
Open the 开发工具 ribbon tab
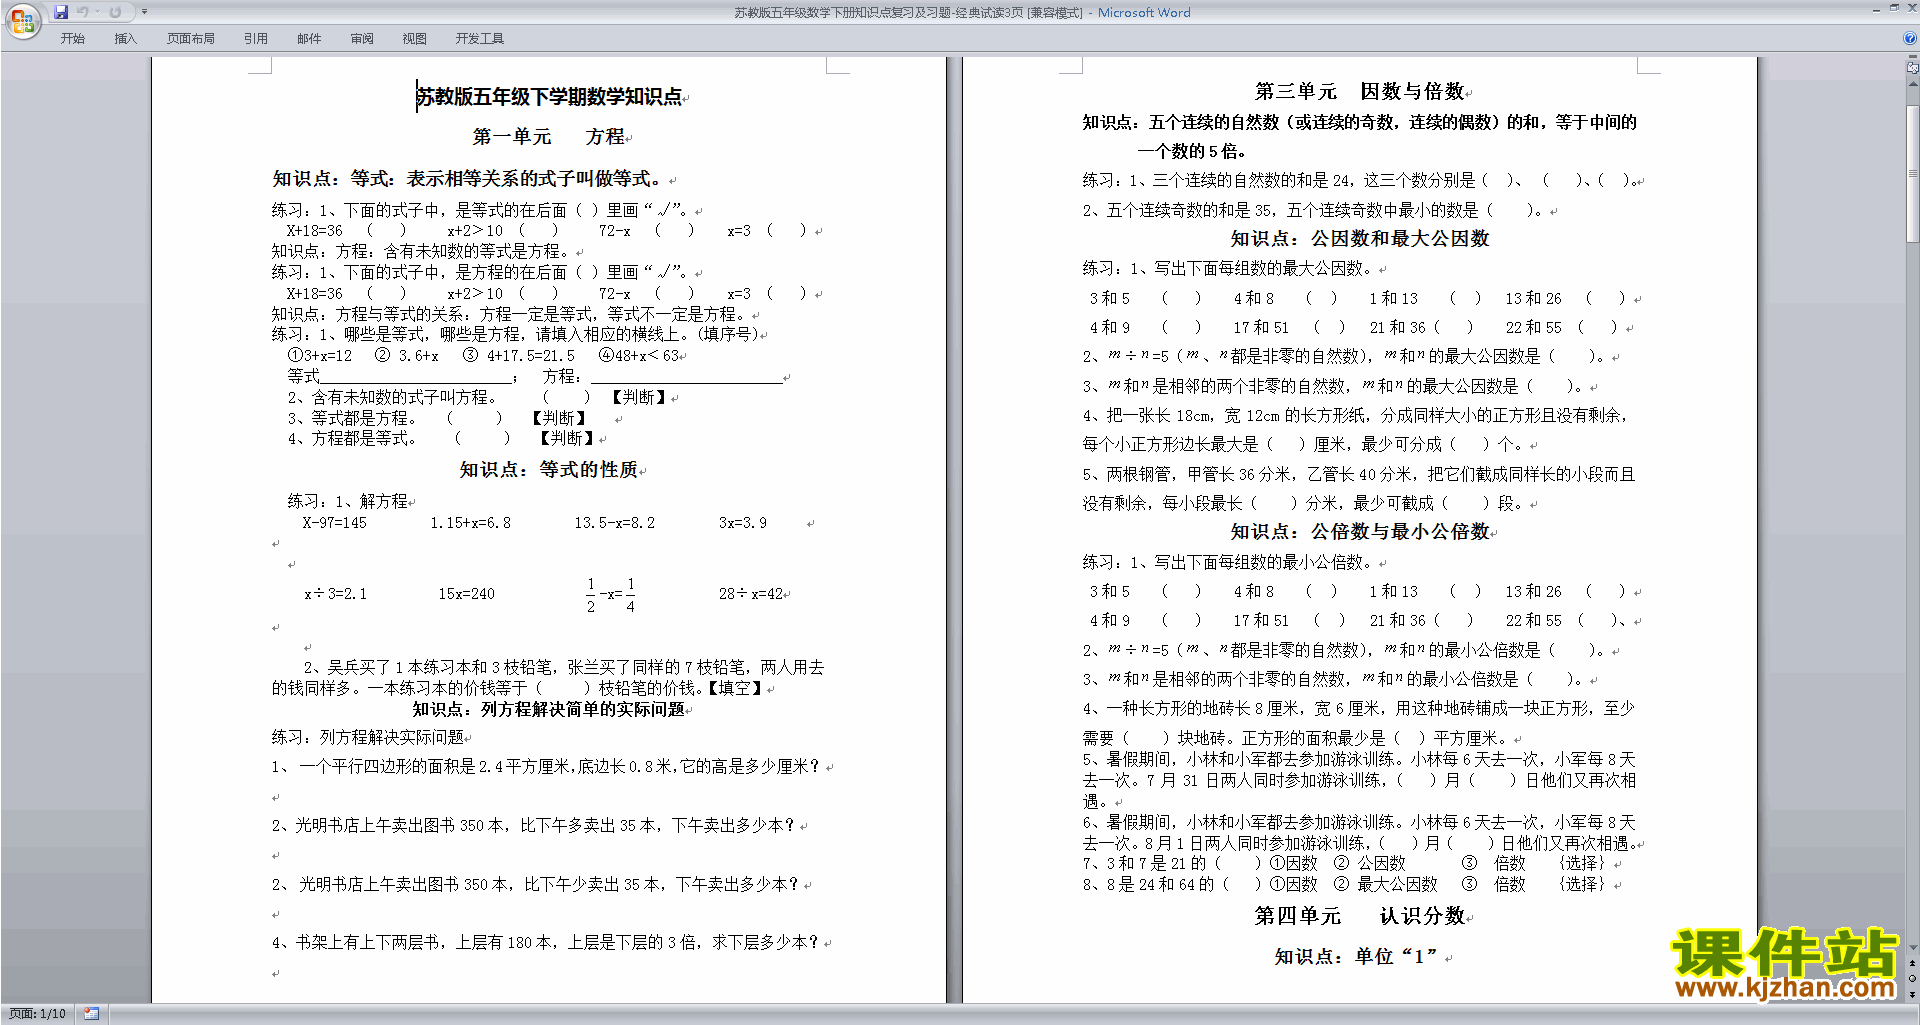pyautogui.click(x=480, y=38)
